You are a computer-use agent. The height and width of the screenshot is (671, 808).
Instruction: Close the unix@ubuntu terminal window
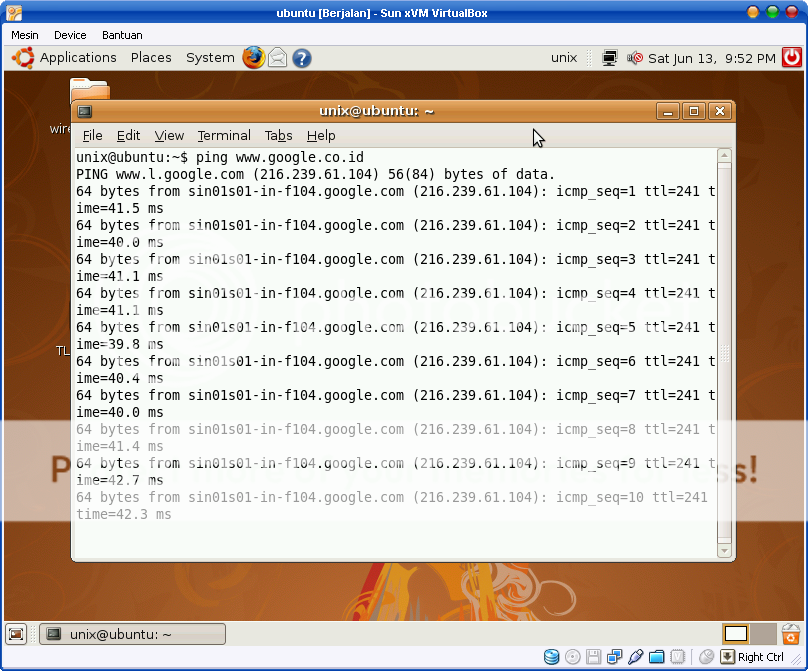(720, 111)
